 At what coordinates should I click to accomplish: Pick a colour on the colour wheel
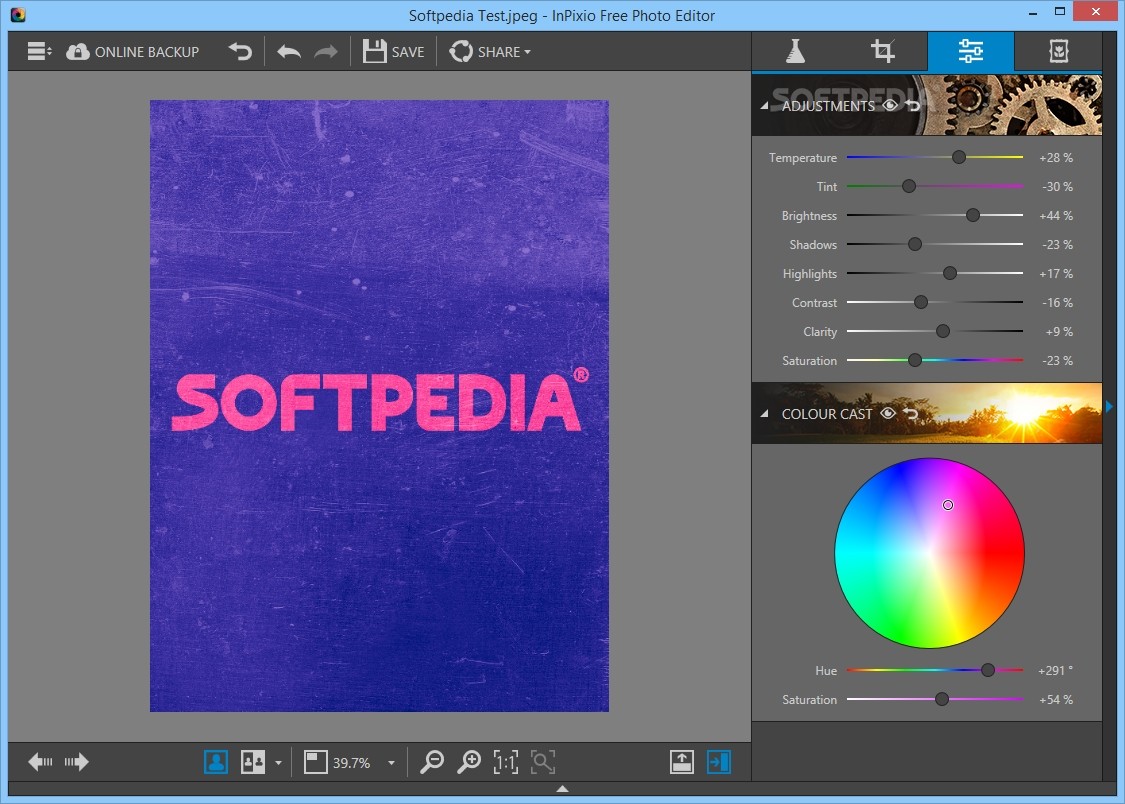click(929, 553)
